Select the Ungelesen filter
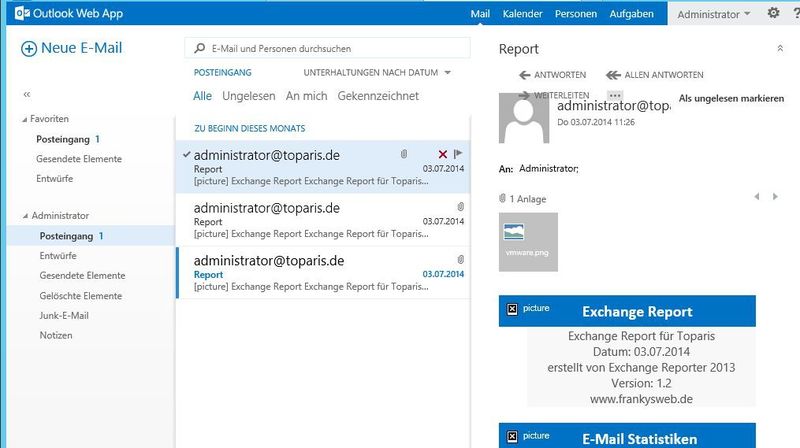The image size is (800, 448). (x=248, y=96)
